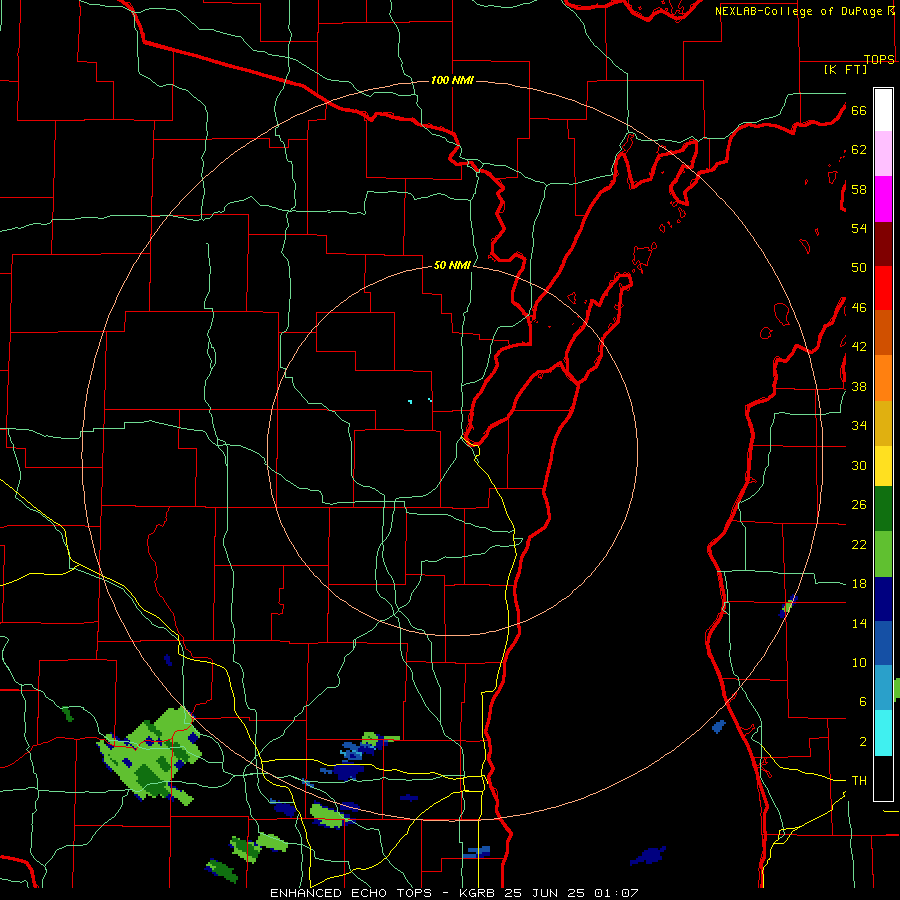Click the orange swatch between 42 and 38
This screenshot has height=900, width=900.
[883, 378]
